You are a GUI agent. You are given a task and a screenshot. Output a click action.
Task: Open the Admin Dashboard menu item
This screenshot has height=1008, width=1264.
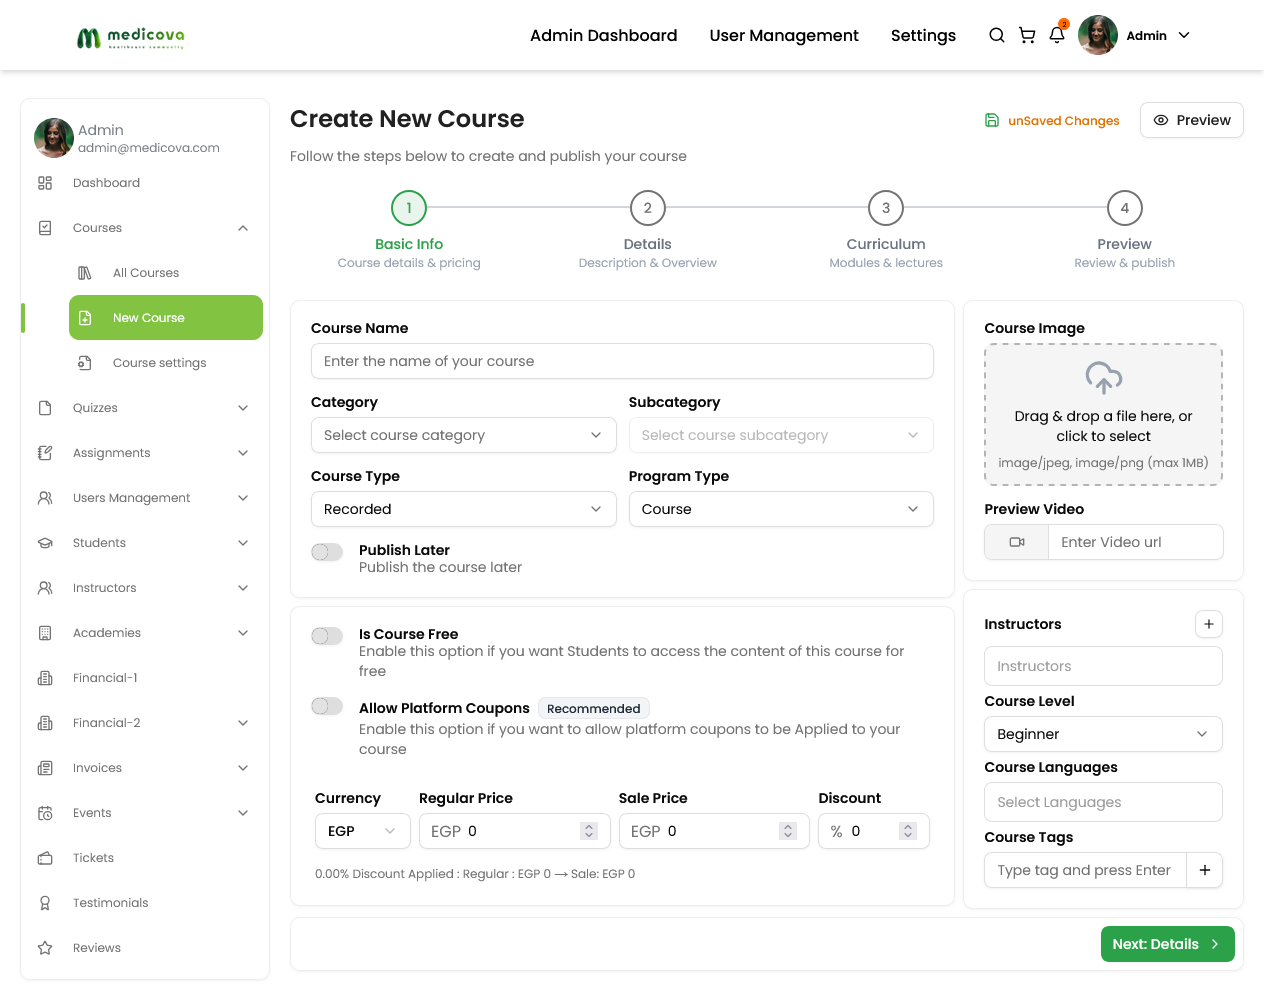coord(603,35)
